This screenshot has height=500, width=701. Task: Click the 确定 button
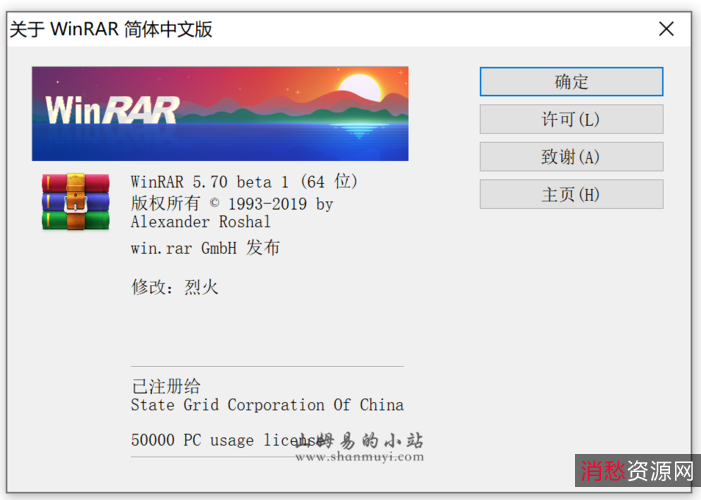click(x=571, y=82)
